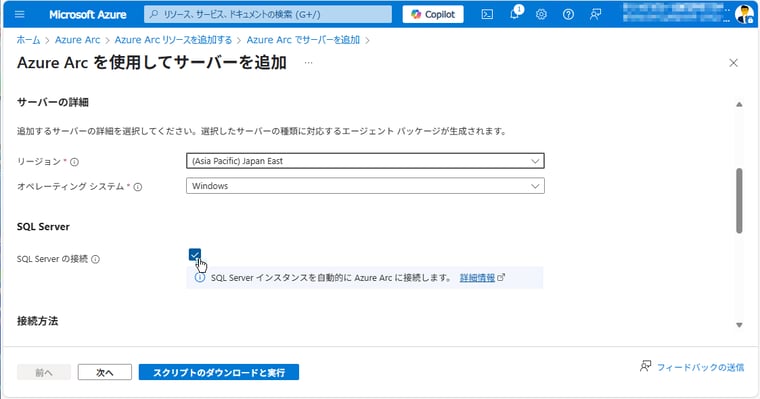This screenshot has width=760, height=399.
Task: Show info tooltip for SQL Server の接続
Action: (95, 259)
